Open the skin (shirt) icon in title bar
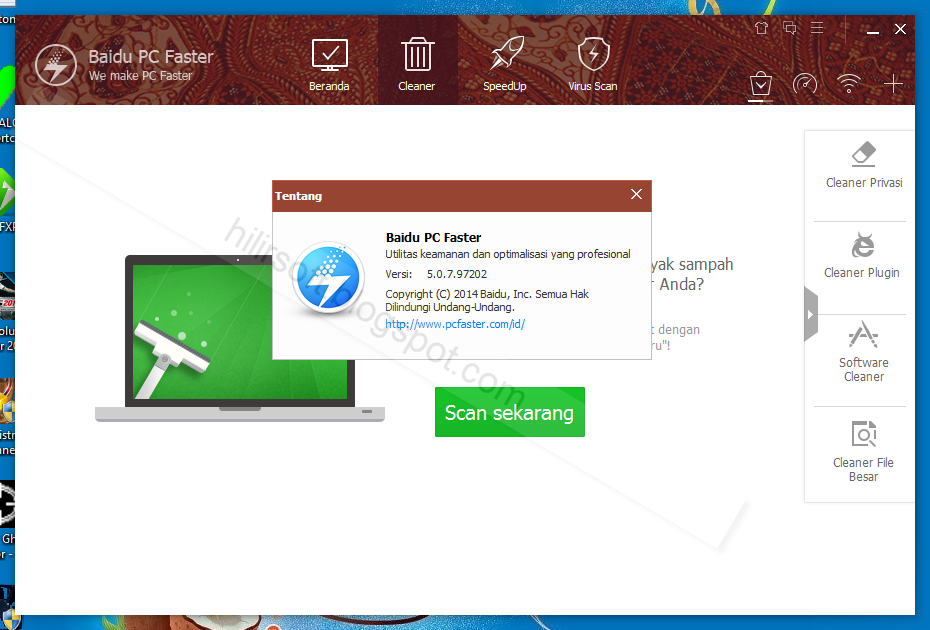The image size is (930, 630). (762, 28)
